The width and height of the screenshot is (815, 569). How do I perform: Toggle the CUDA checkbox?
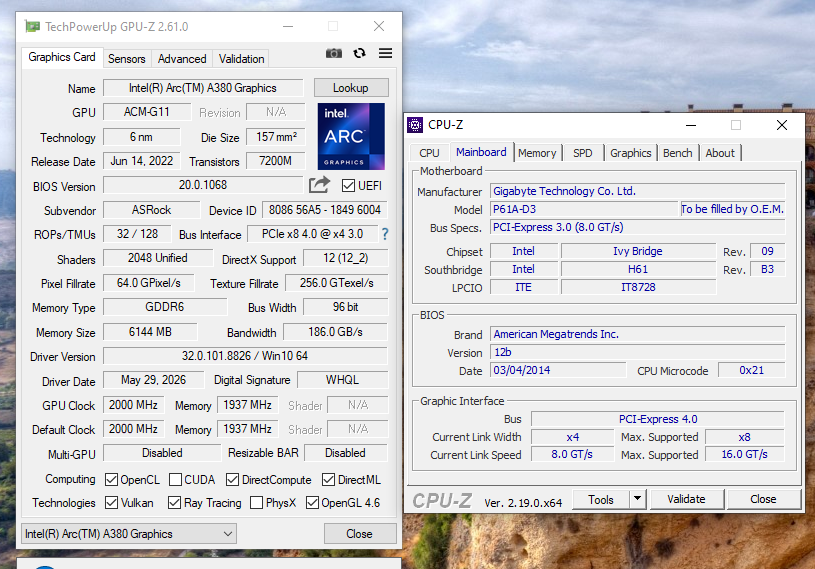(175, 479)
